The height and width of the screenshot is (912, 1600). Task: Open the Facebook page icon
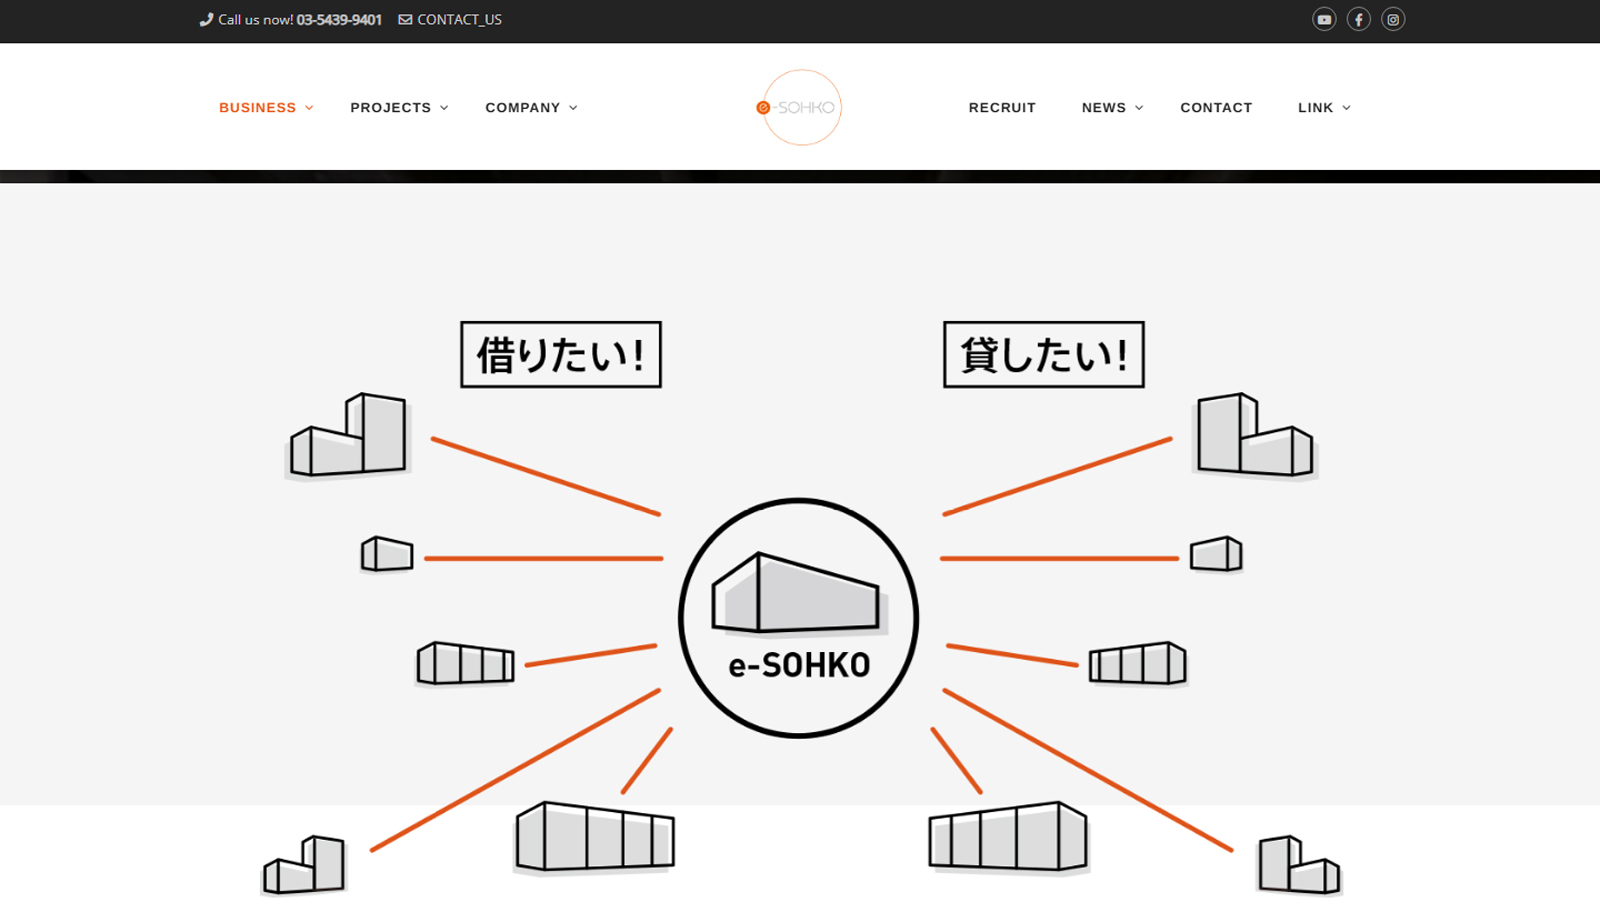(1358, 18)
